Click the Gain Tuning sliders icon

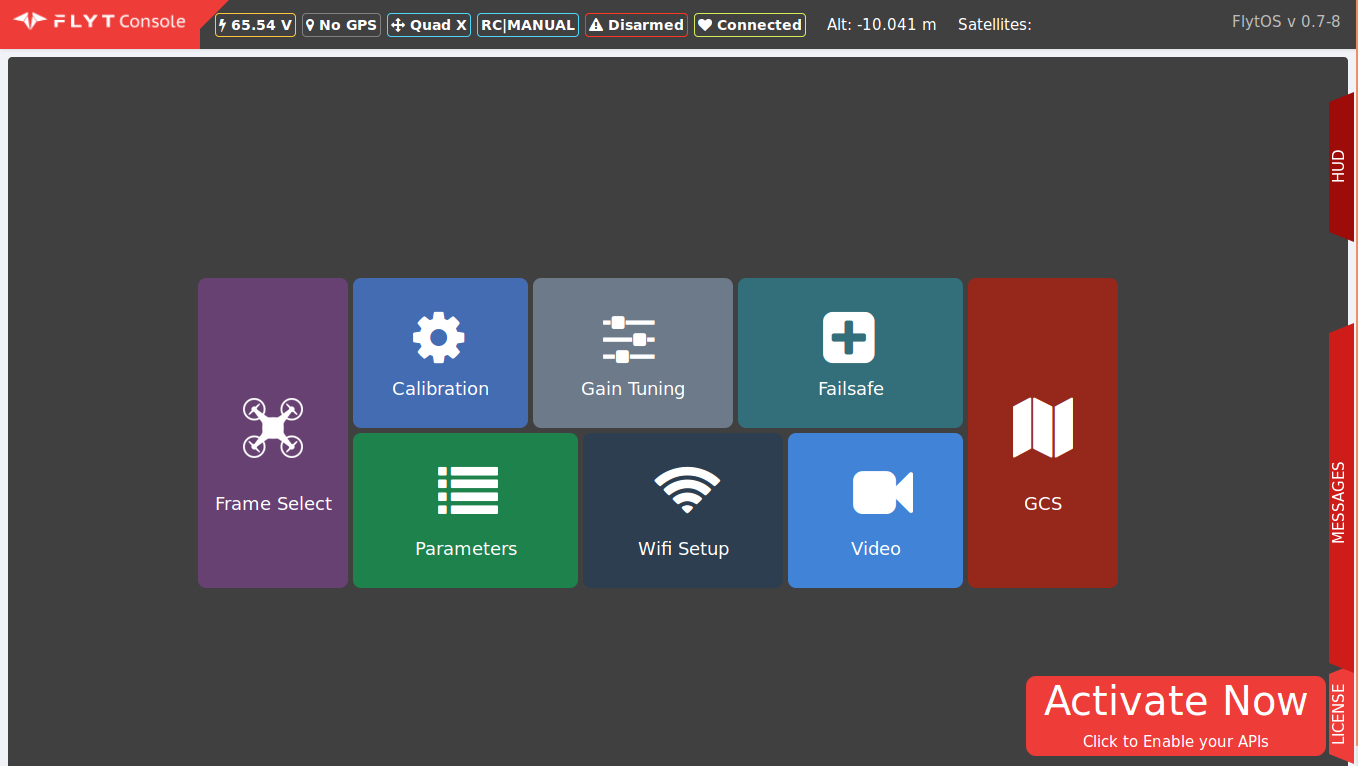click(x=629, y=339)
